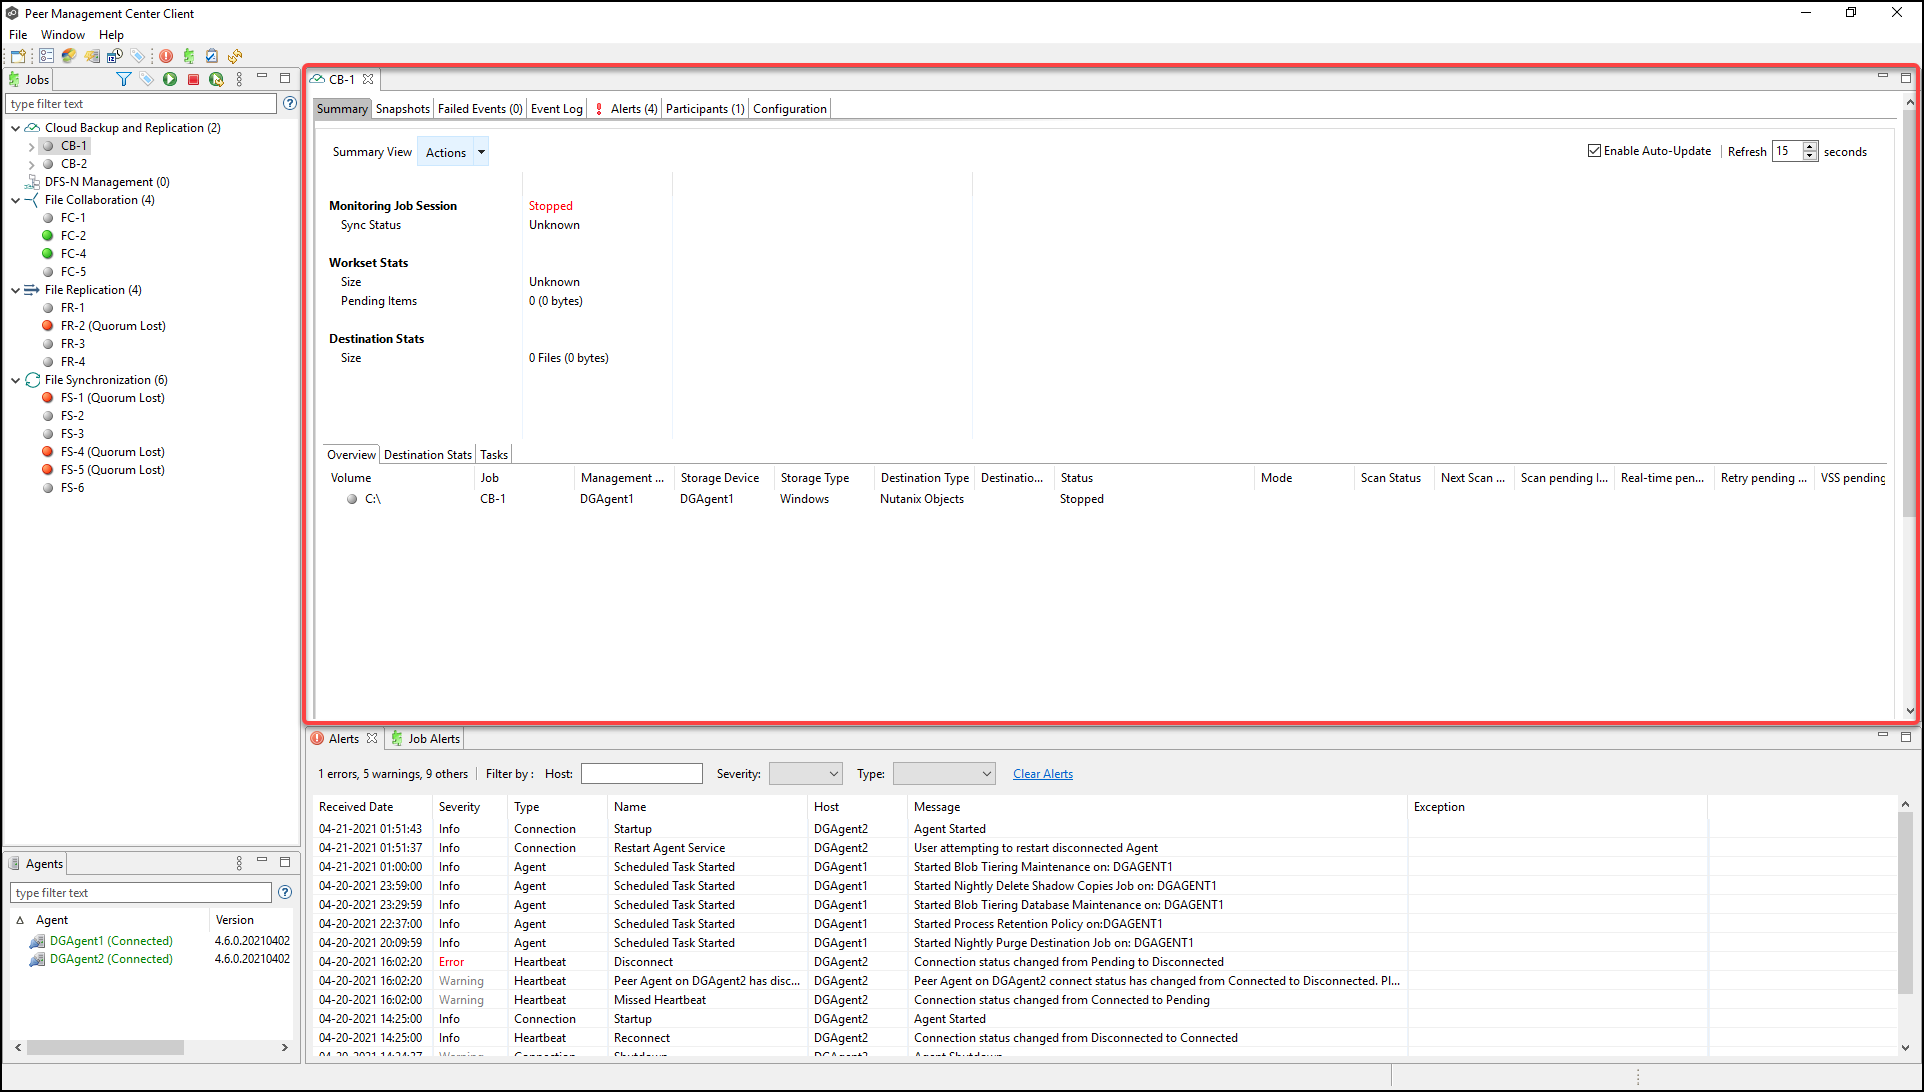Click the Host filter input field
Image resolution: width=1924 pixels, height=1092 pixels.
(641, 774)
